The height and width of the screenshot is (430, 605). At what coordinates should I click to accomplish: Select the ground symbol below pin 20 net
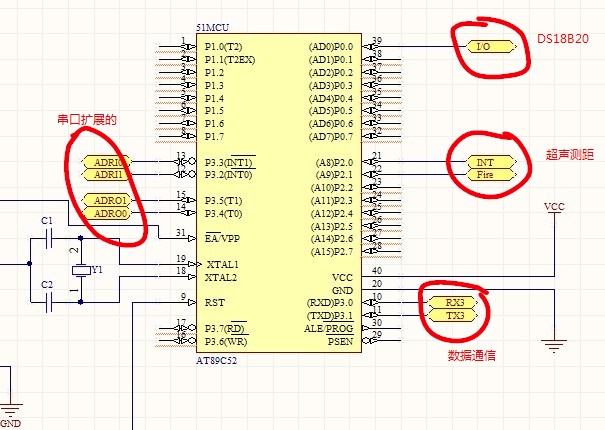[x=554, y=346]
